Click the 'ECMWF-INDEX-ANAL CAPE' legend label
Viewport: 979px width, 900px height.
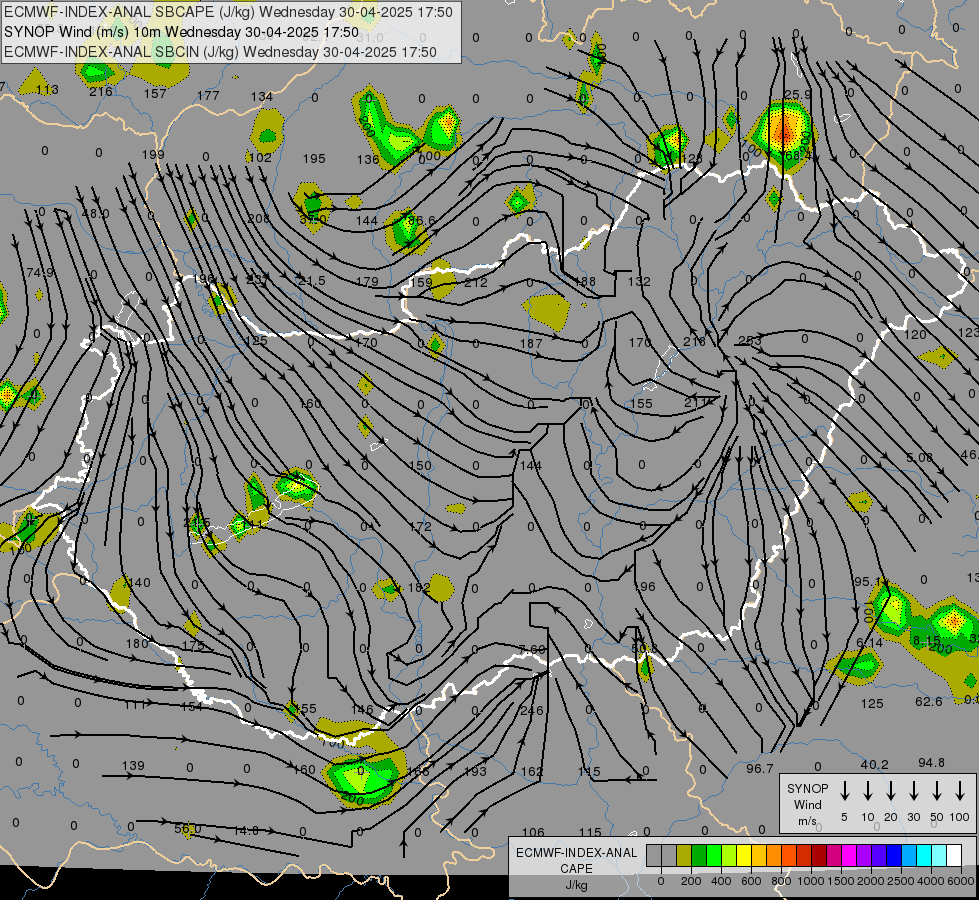(576, 860)
